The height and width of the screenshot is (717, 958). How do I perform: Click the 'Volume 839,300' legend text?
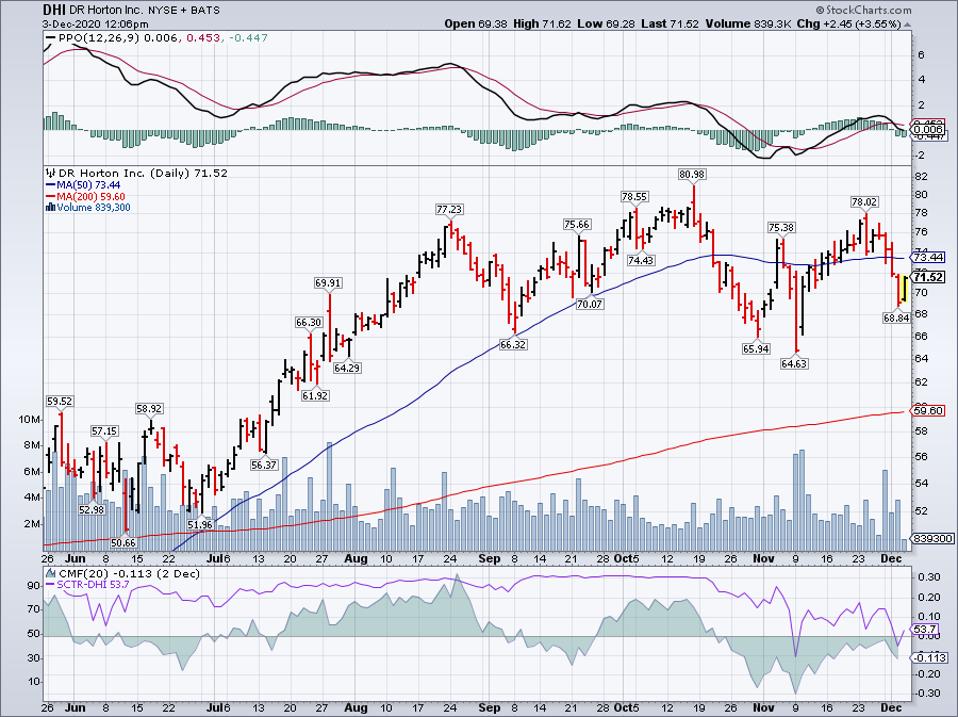(93, 208)
